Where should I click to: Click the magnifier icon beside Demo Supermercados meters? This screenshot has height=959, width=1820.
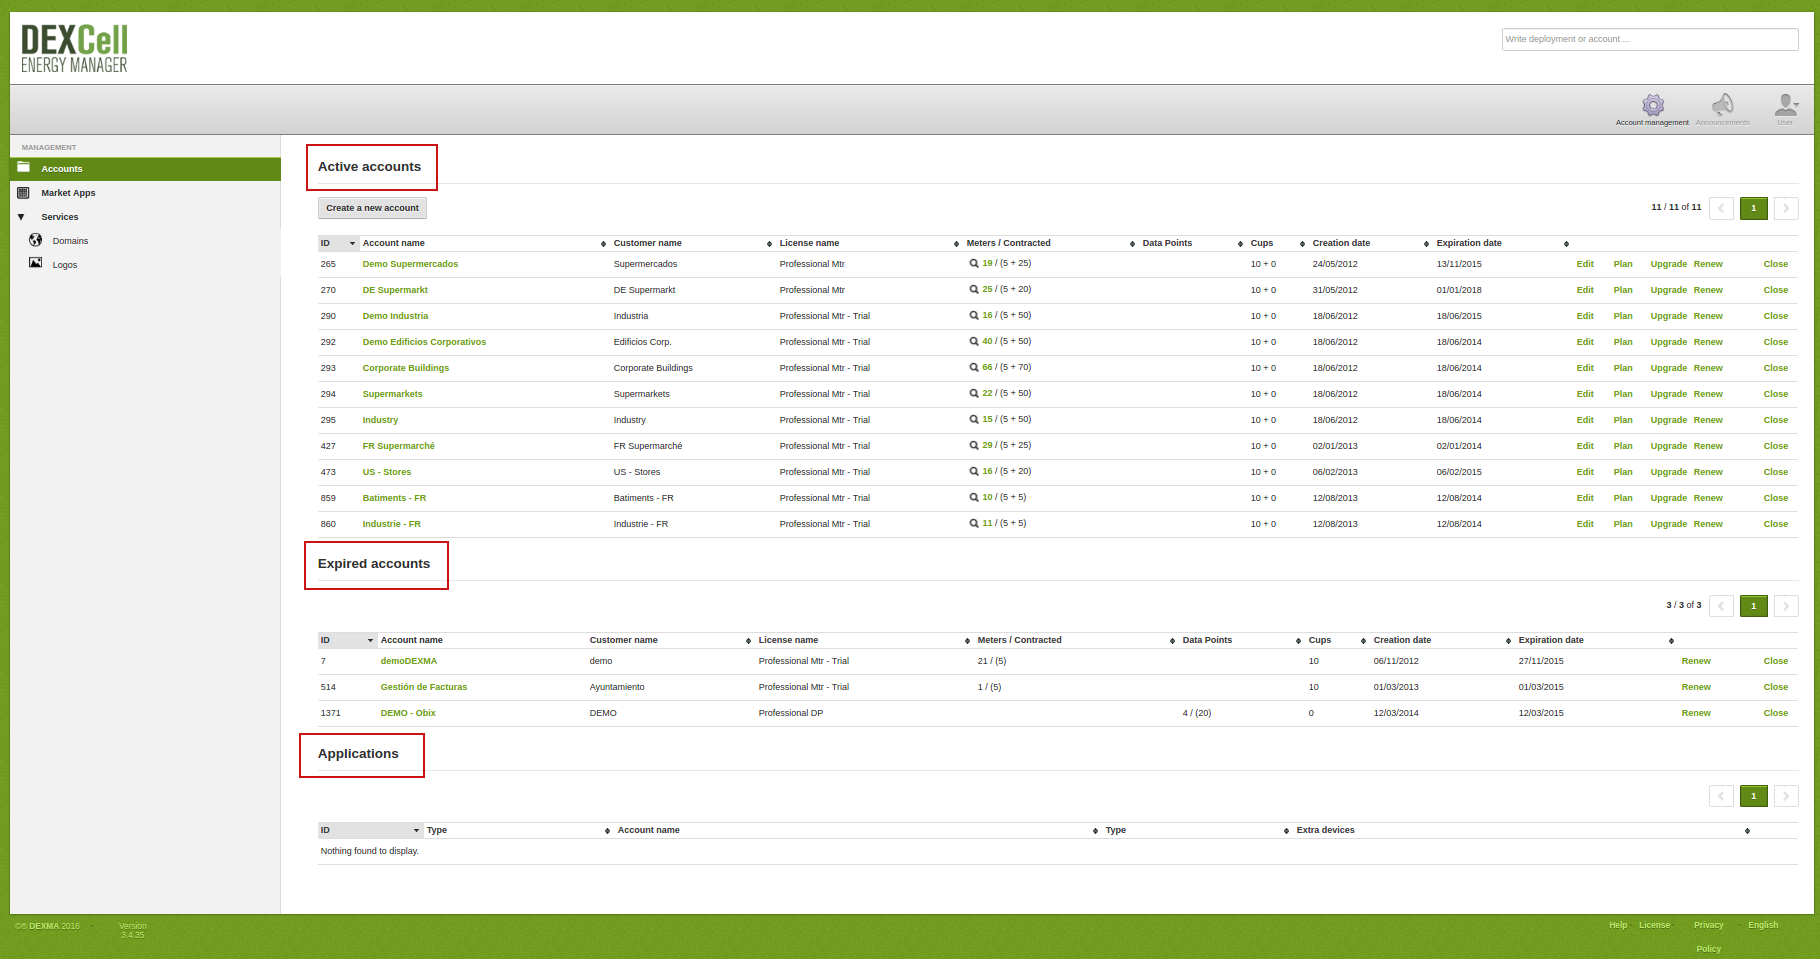[x=972, y=262]
